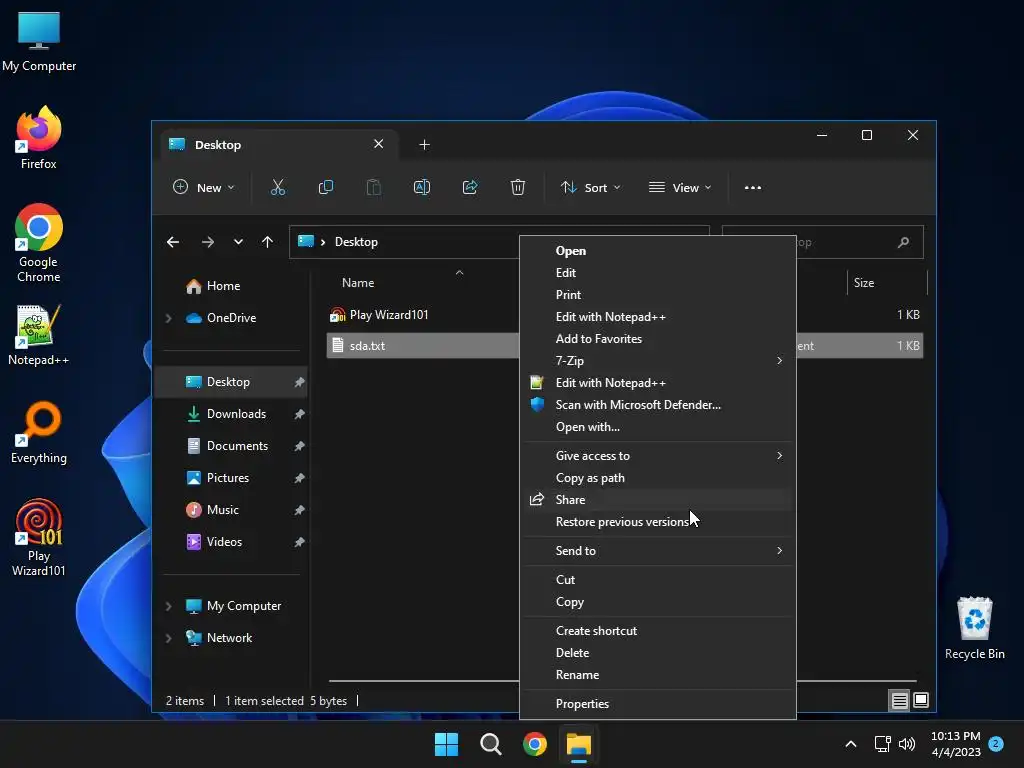Expand the 7-Zip submenu

click(x=658, y=360)
